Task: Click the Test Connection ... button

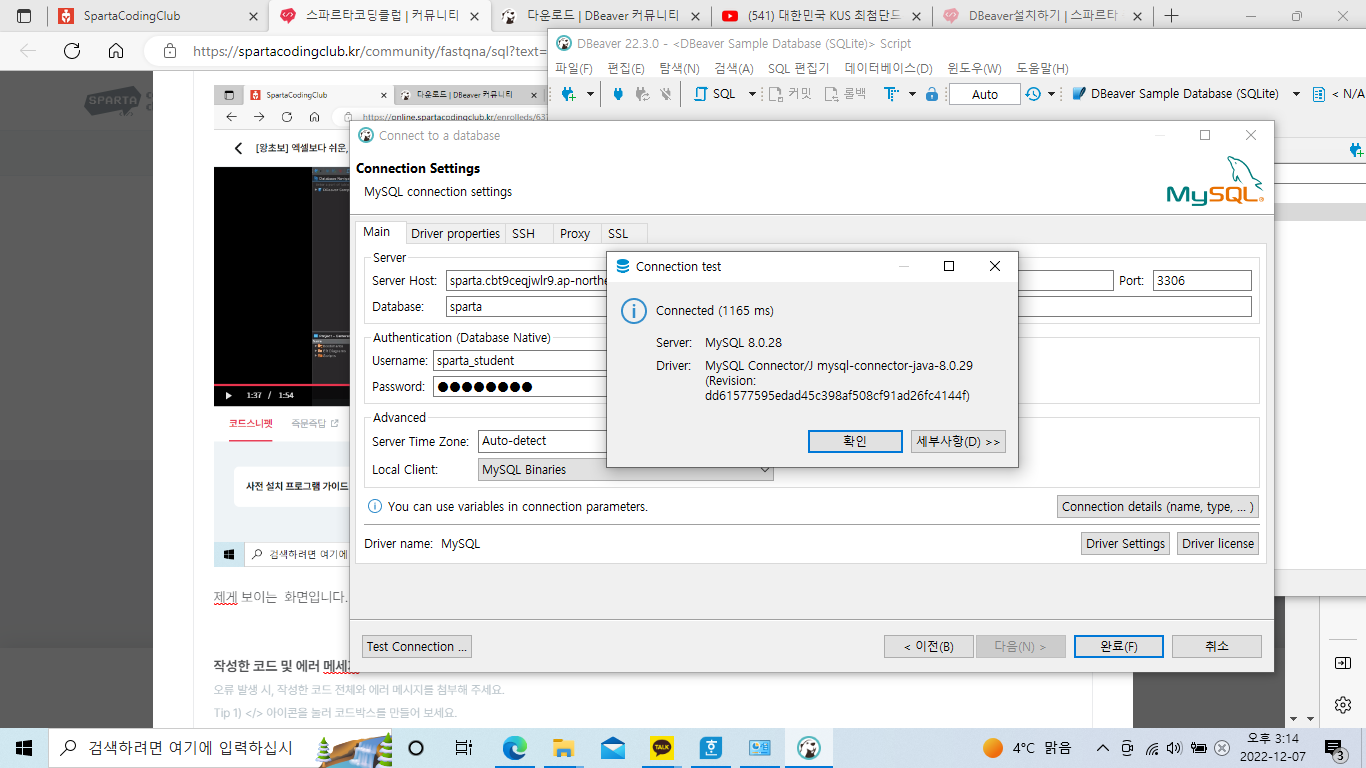Action: point(417,647)
